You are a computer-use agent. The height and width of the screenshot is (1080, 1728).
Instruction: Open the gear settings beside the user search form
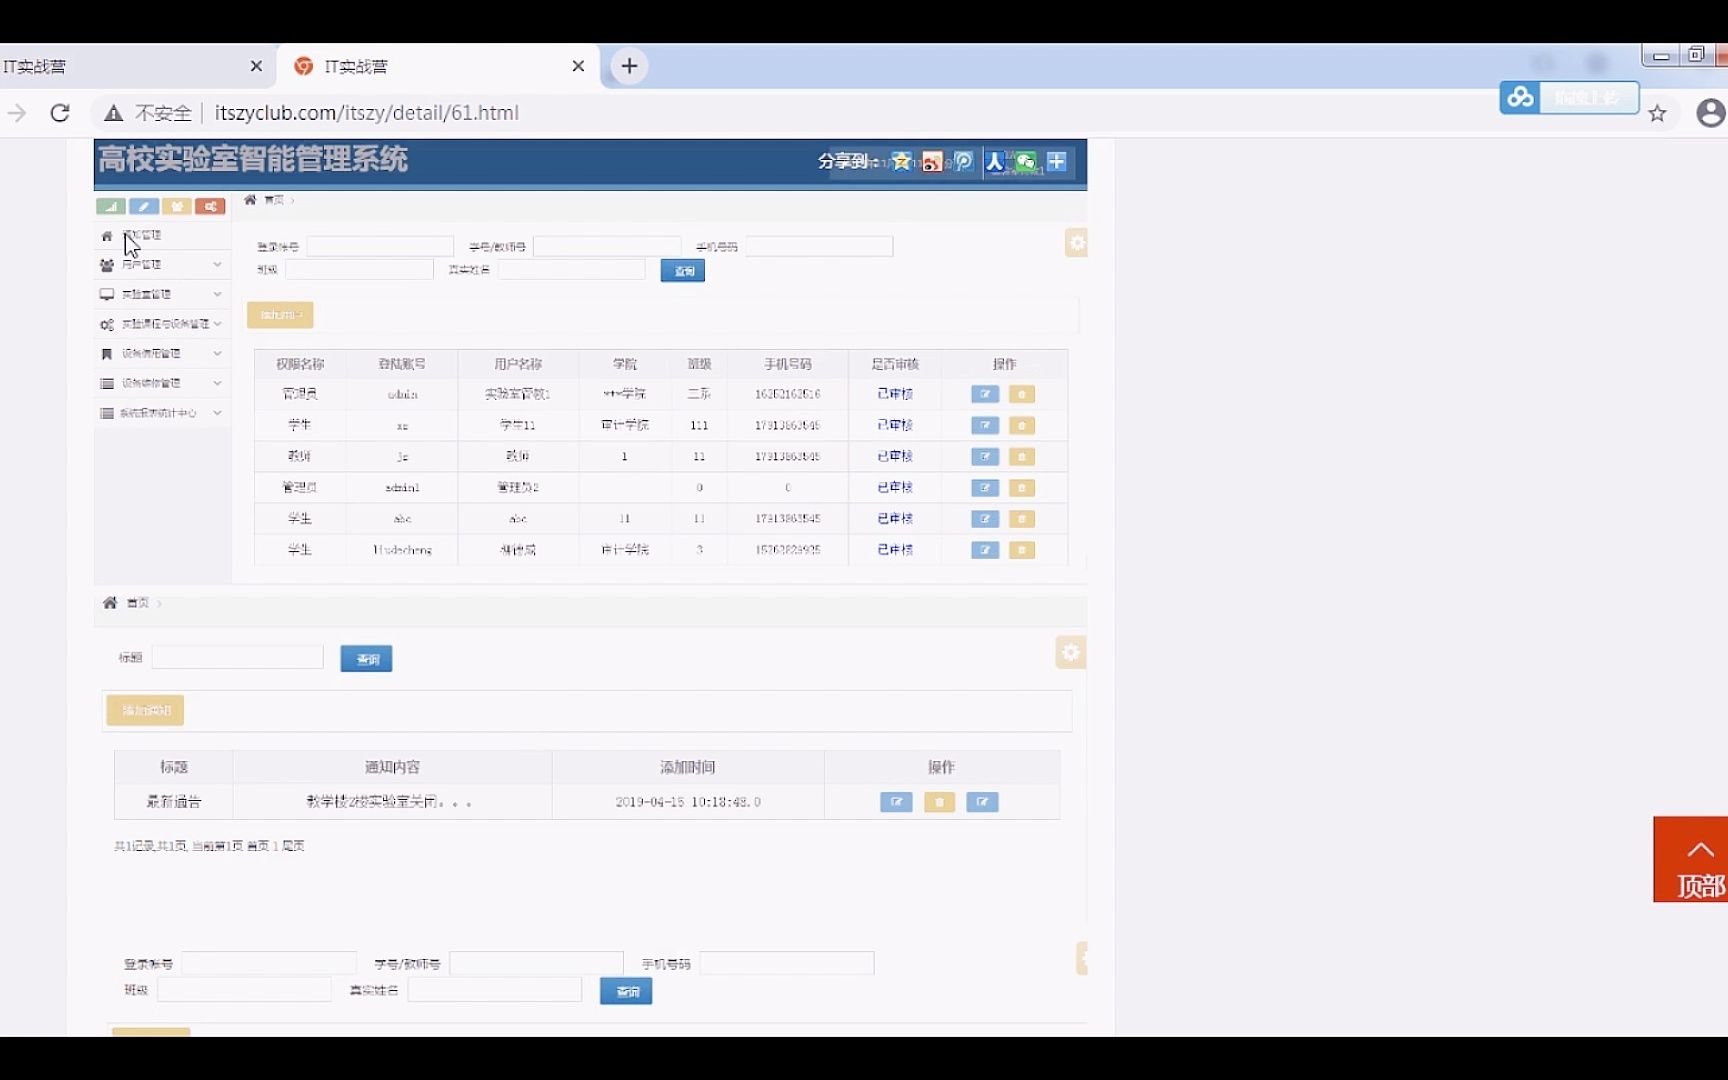click(1076, 242)
